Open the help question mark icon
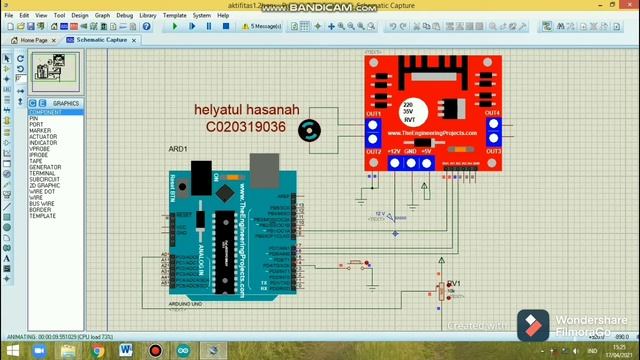 pyautogui.click(x=147, y=27)
